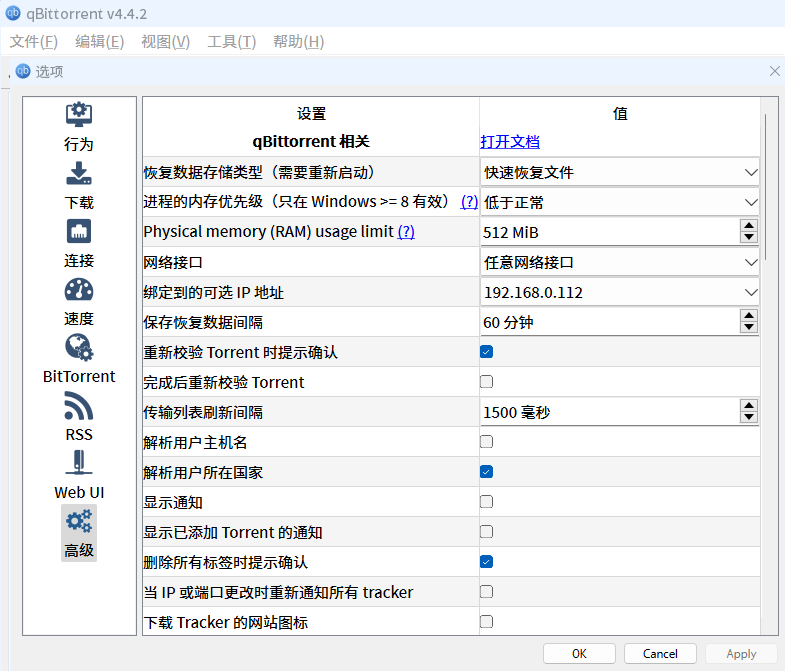The height and width of the screenshot is (671, 785).
Task: Open the Web UI settings icon
Action: click(79, 463)
